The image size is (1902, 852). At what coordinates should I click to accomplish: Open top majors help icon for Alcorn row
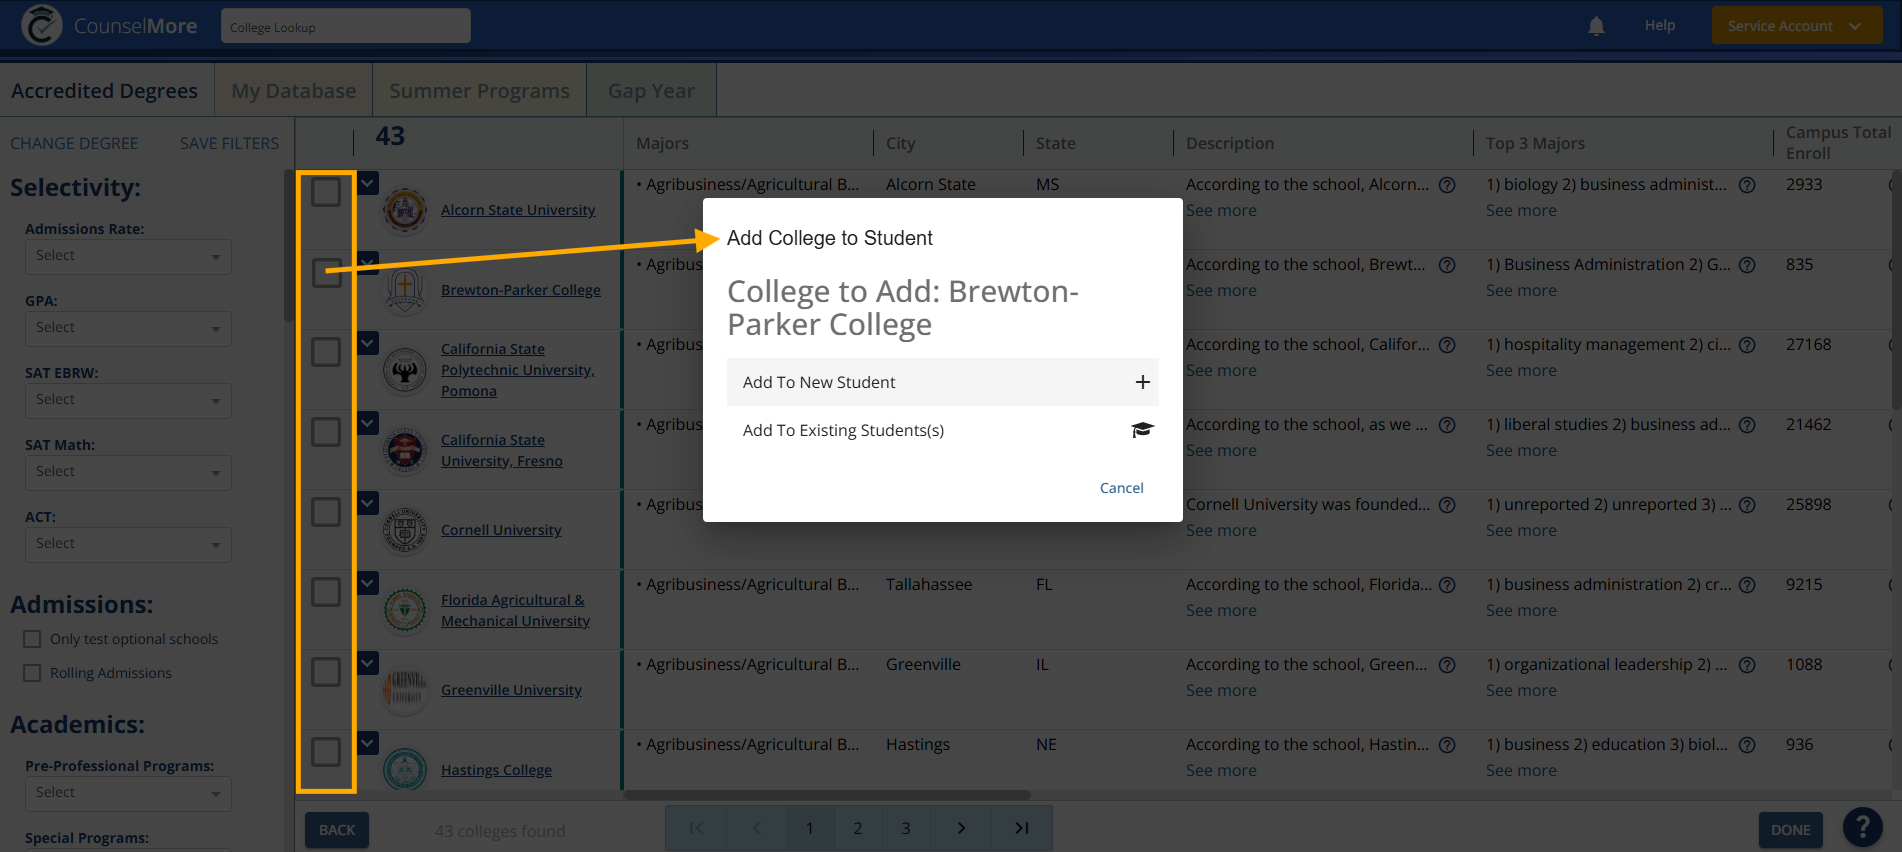coord(1747,185)
